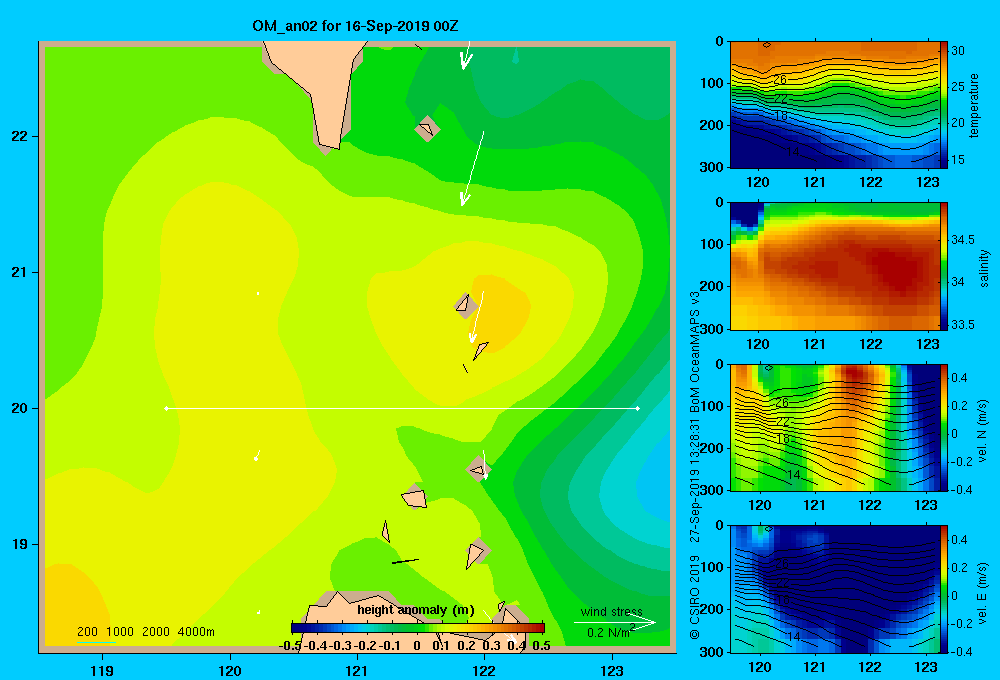Screen dimensions: 1000x680
Task: Click the wind stress scale arrow
Action: pyautogui.click(x=614, y=623)
